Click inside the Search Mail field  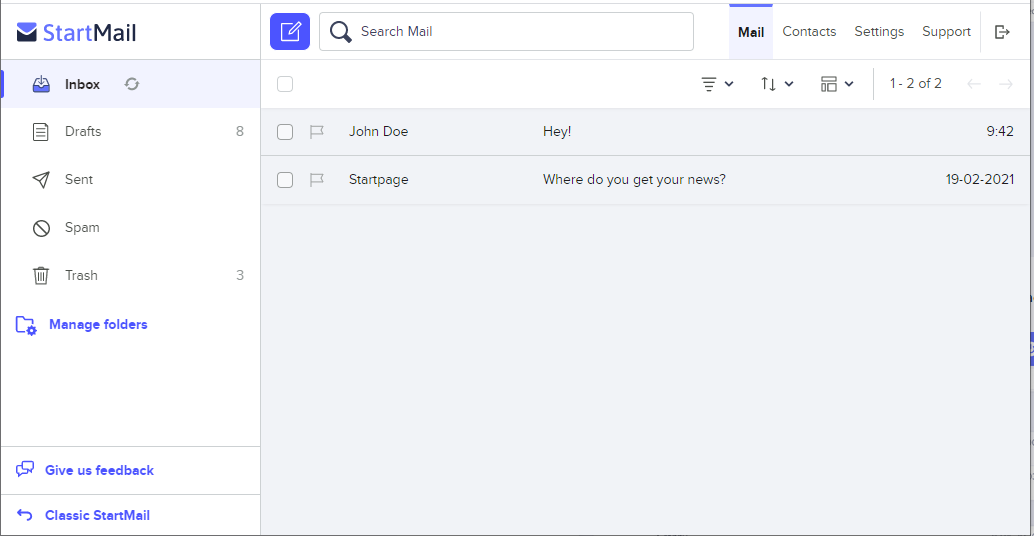(506, 32)
